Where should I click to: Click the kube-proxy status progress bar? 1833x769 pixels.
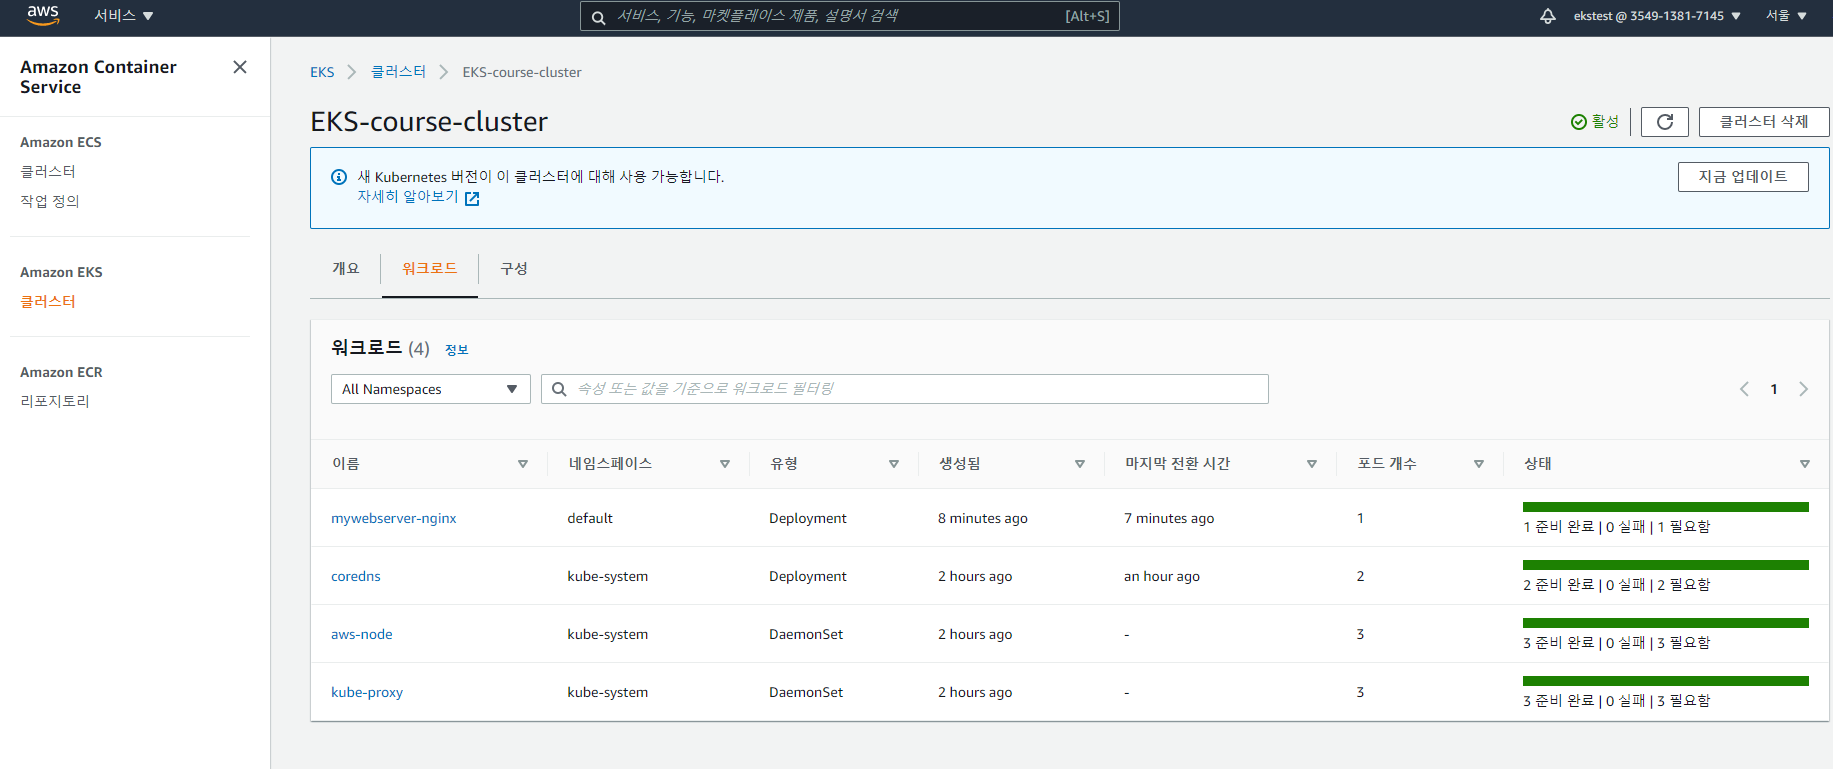1666,681
